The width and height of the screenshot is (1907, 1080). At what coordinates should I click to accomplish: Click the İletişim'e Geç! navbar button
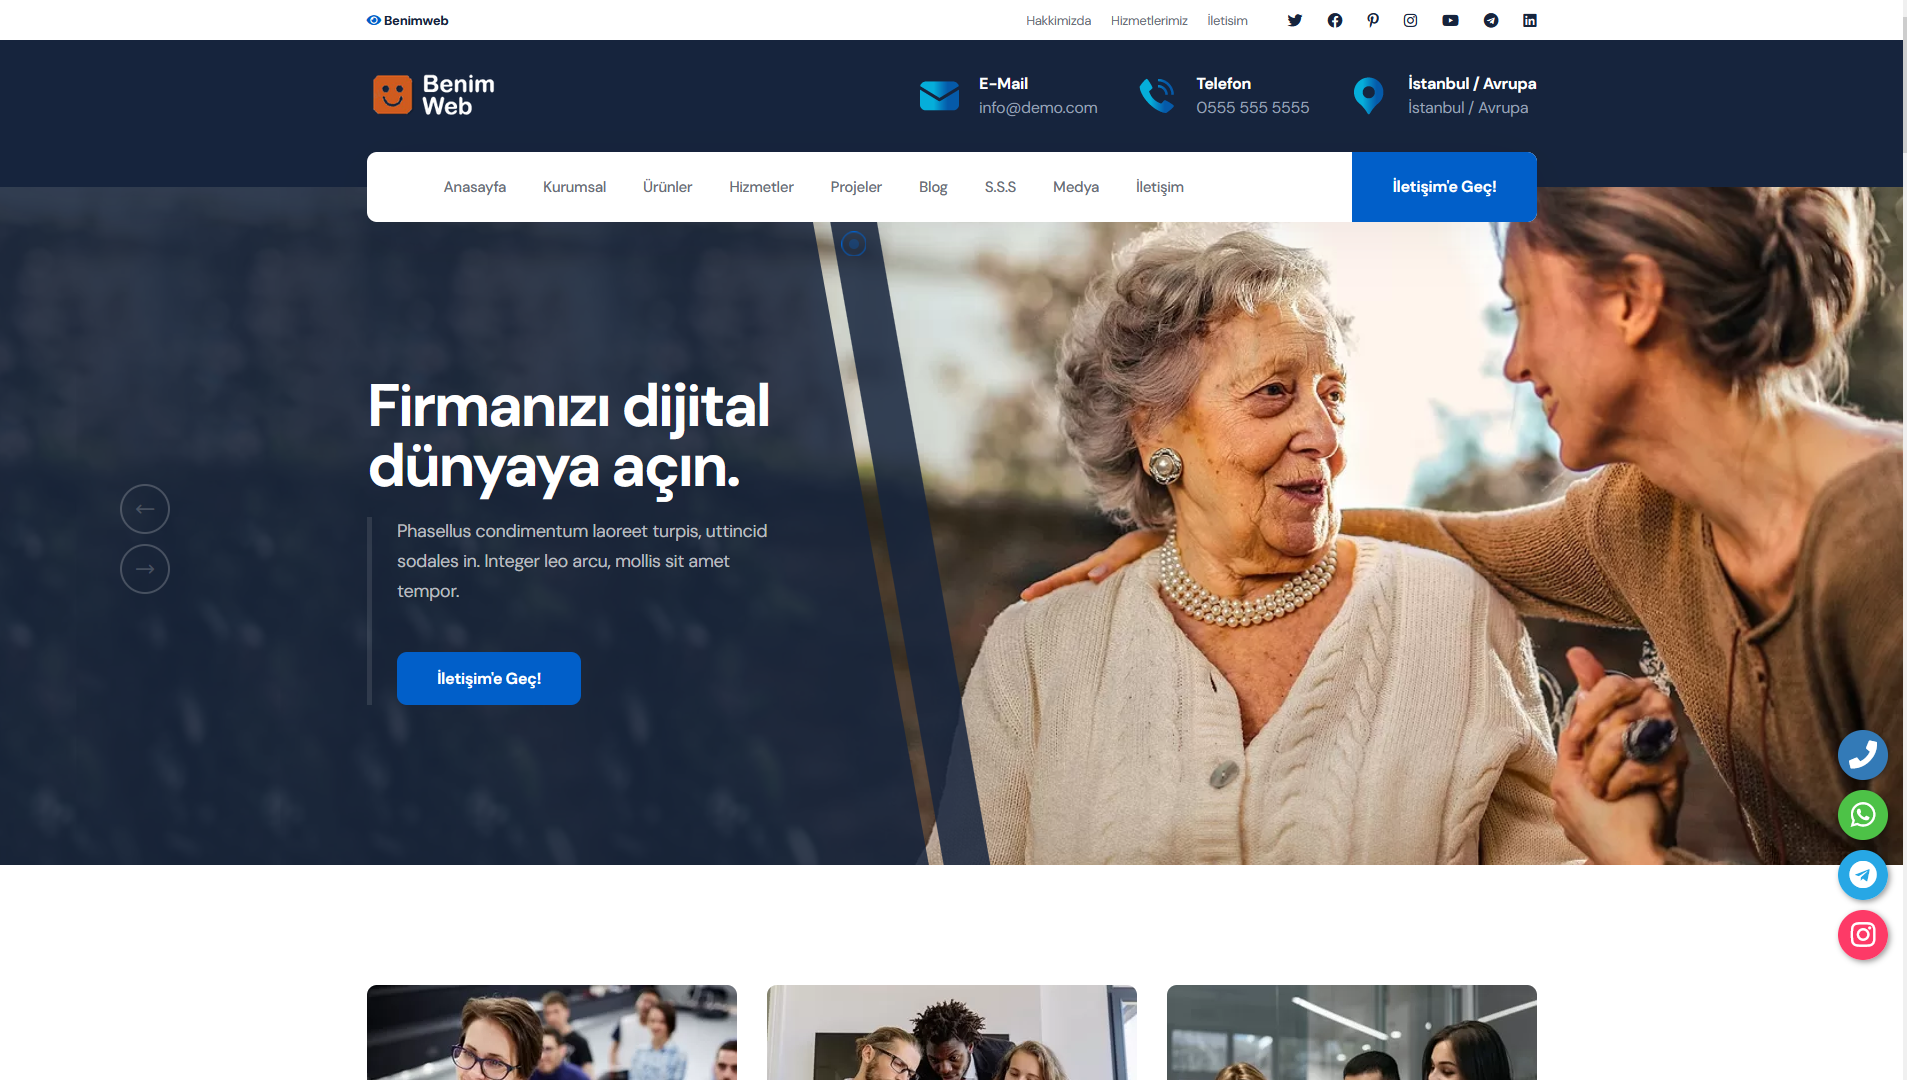(1443, 187)
